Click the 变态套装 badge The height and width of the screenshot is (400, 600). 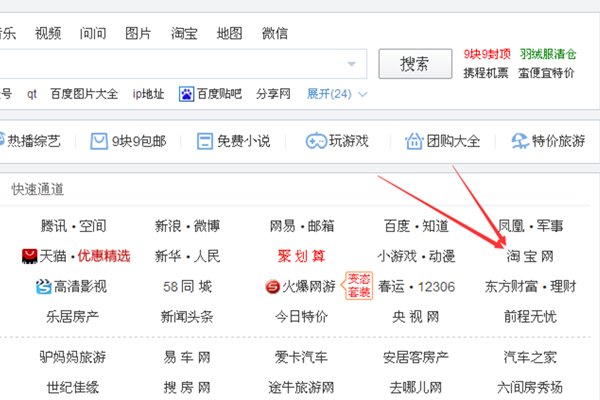pyautogui.click(x=357, y=286)
